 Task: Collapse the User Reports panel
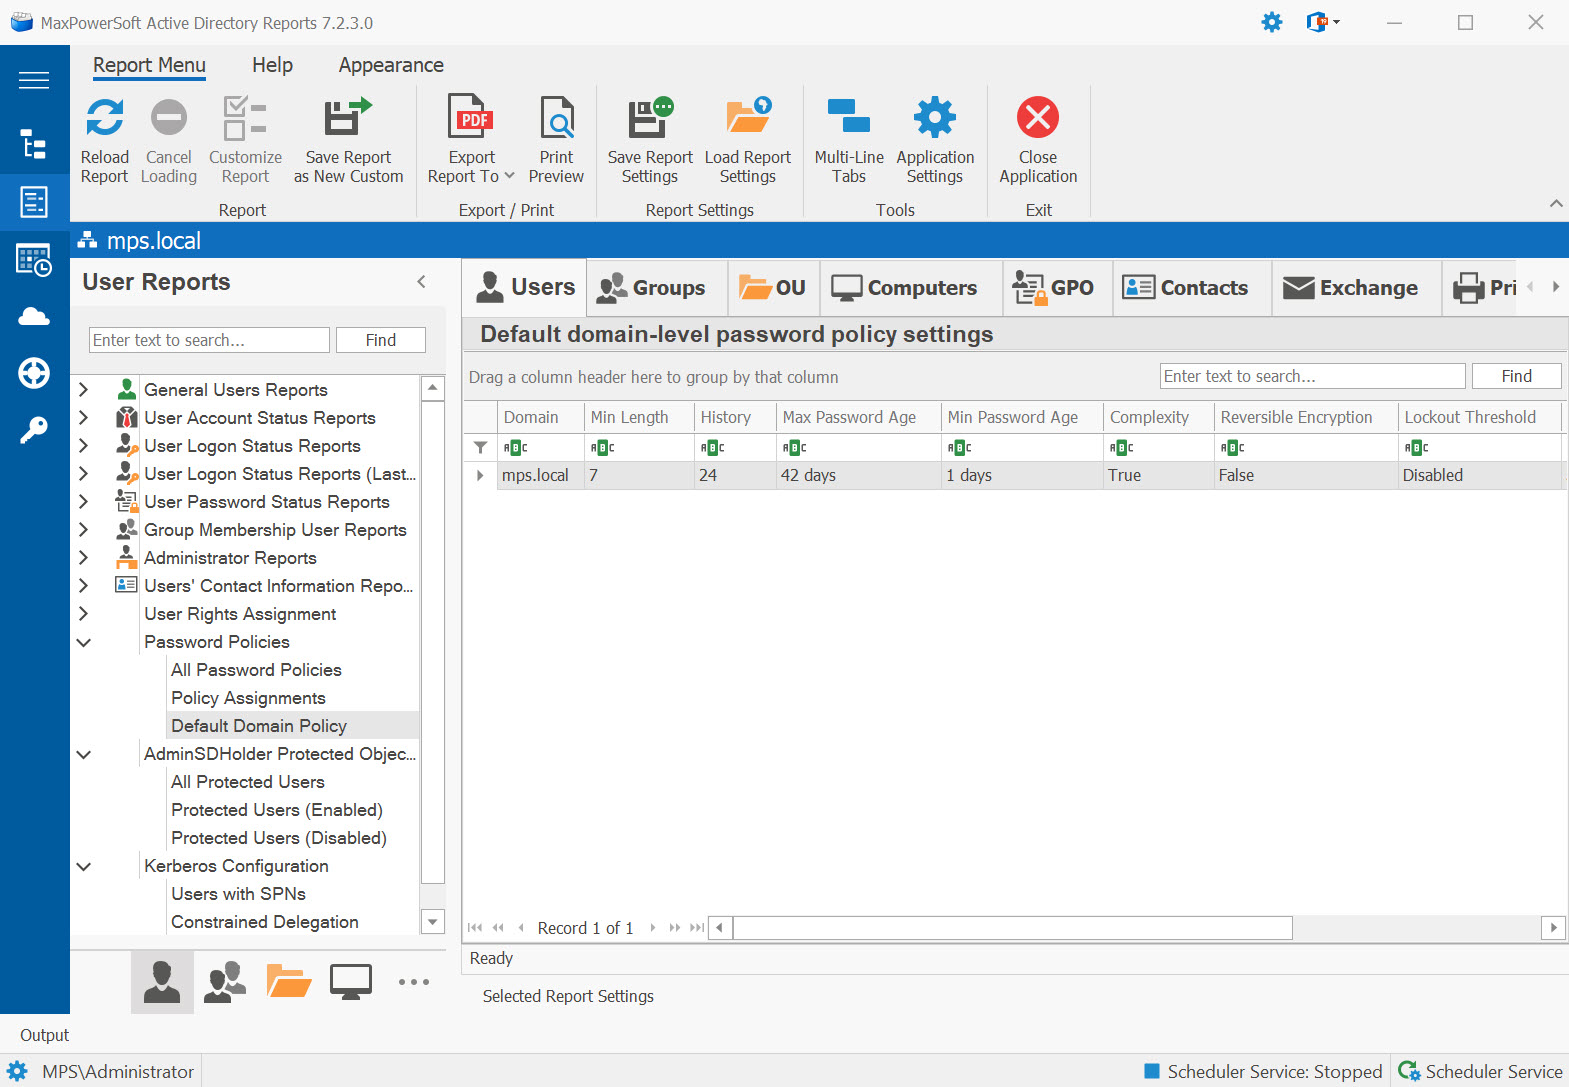click(x=422, y=282)
